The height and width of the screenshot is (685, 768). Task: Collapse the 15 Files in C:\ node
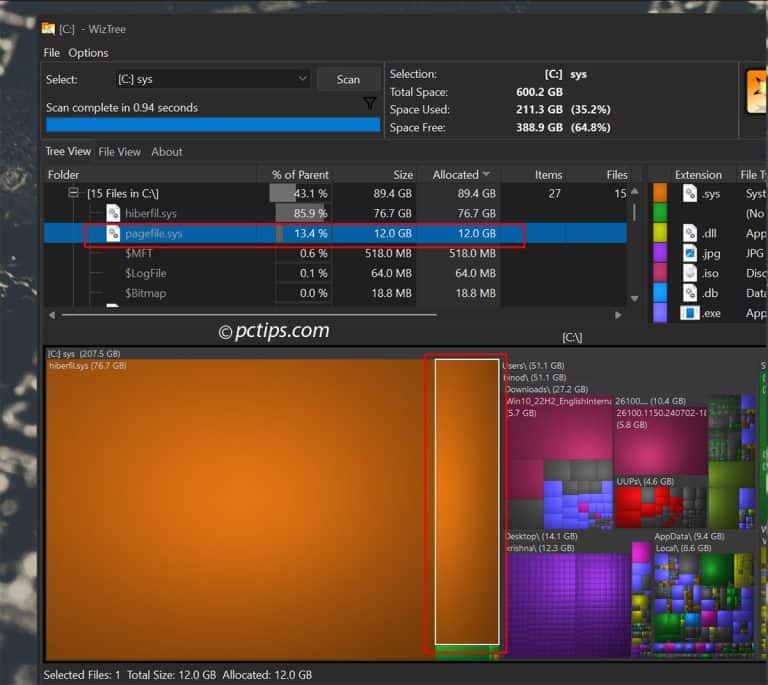pyautogui.click(x=74, y=193)
